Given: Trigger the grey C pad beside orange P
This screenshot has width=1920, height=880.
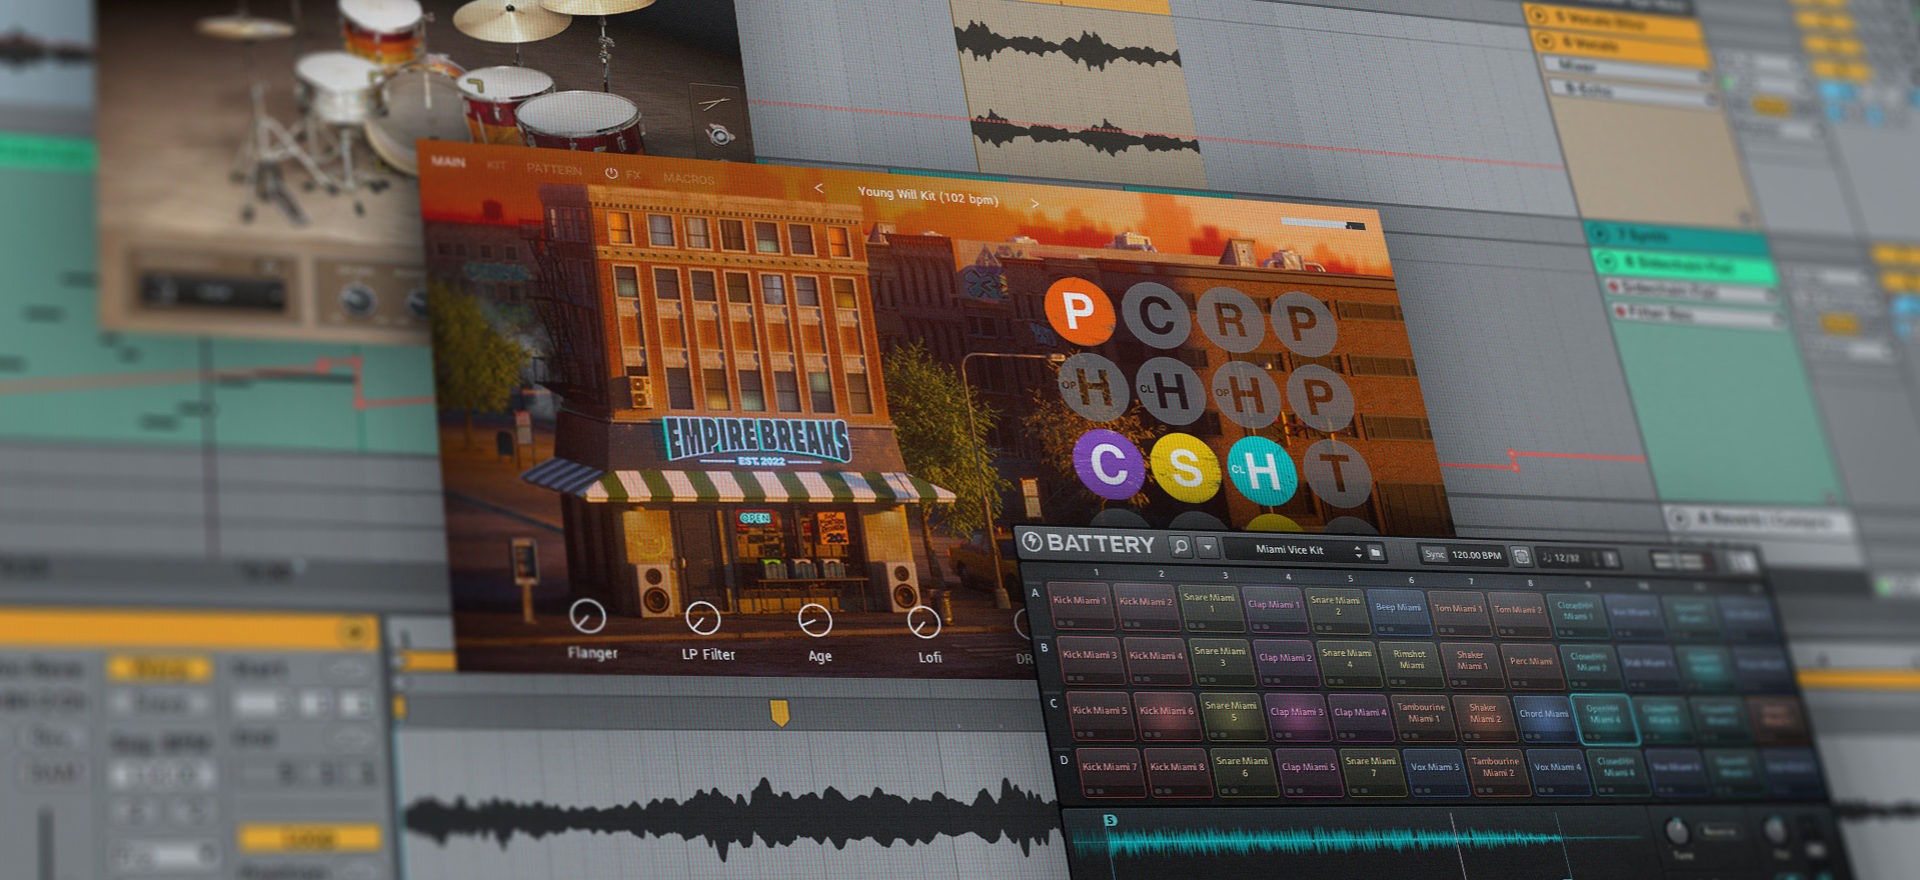Looking at the screenshot, I should (1156, 316).
